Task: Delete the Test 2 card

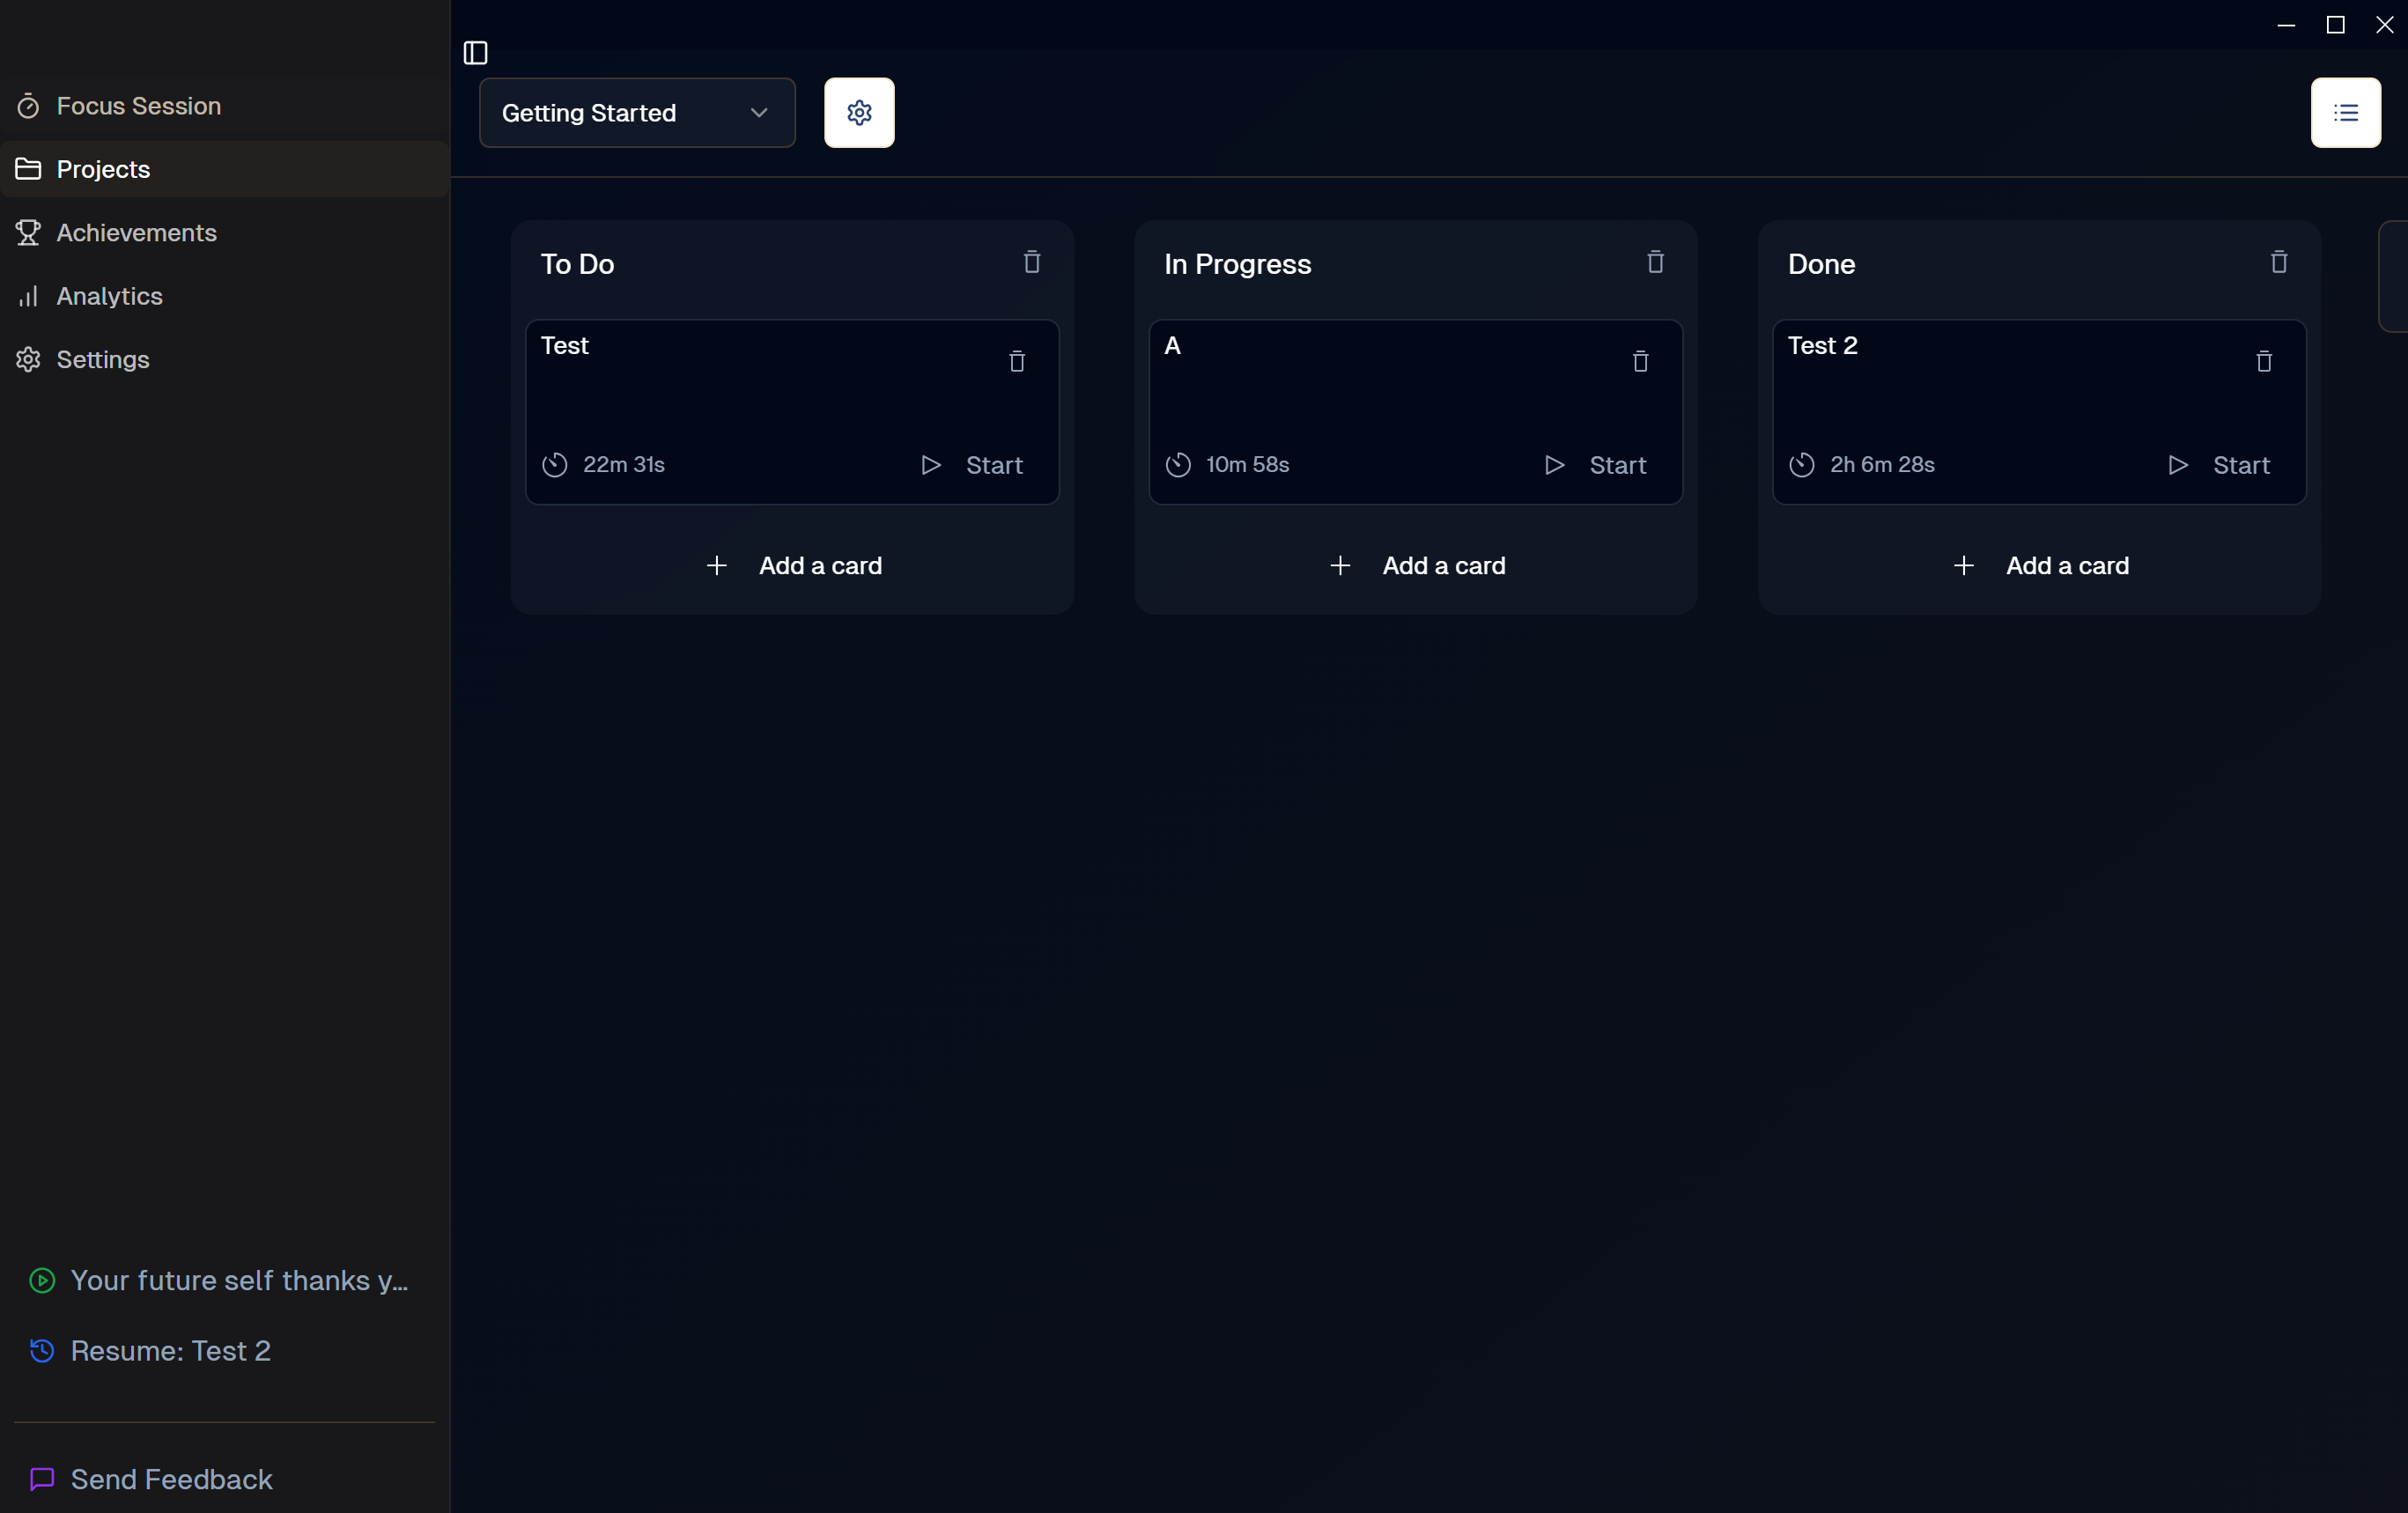Action: pyautogui.click(x=2264, y=361)
